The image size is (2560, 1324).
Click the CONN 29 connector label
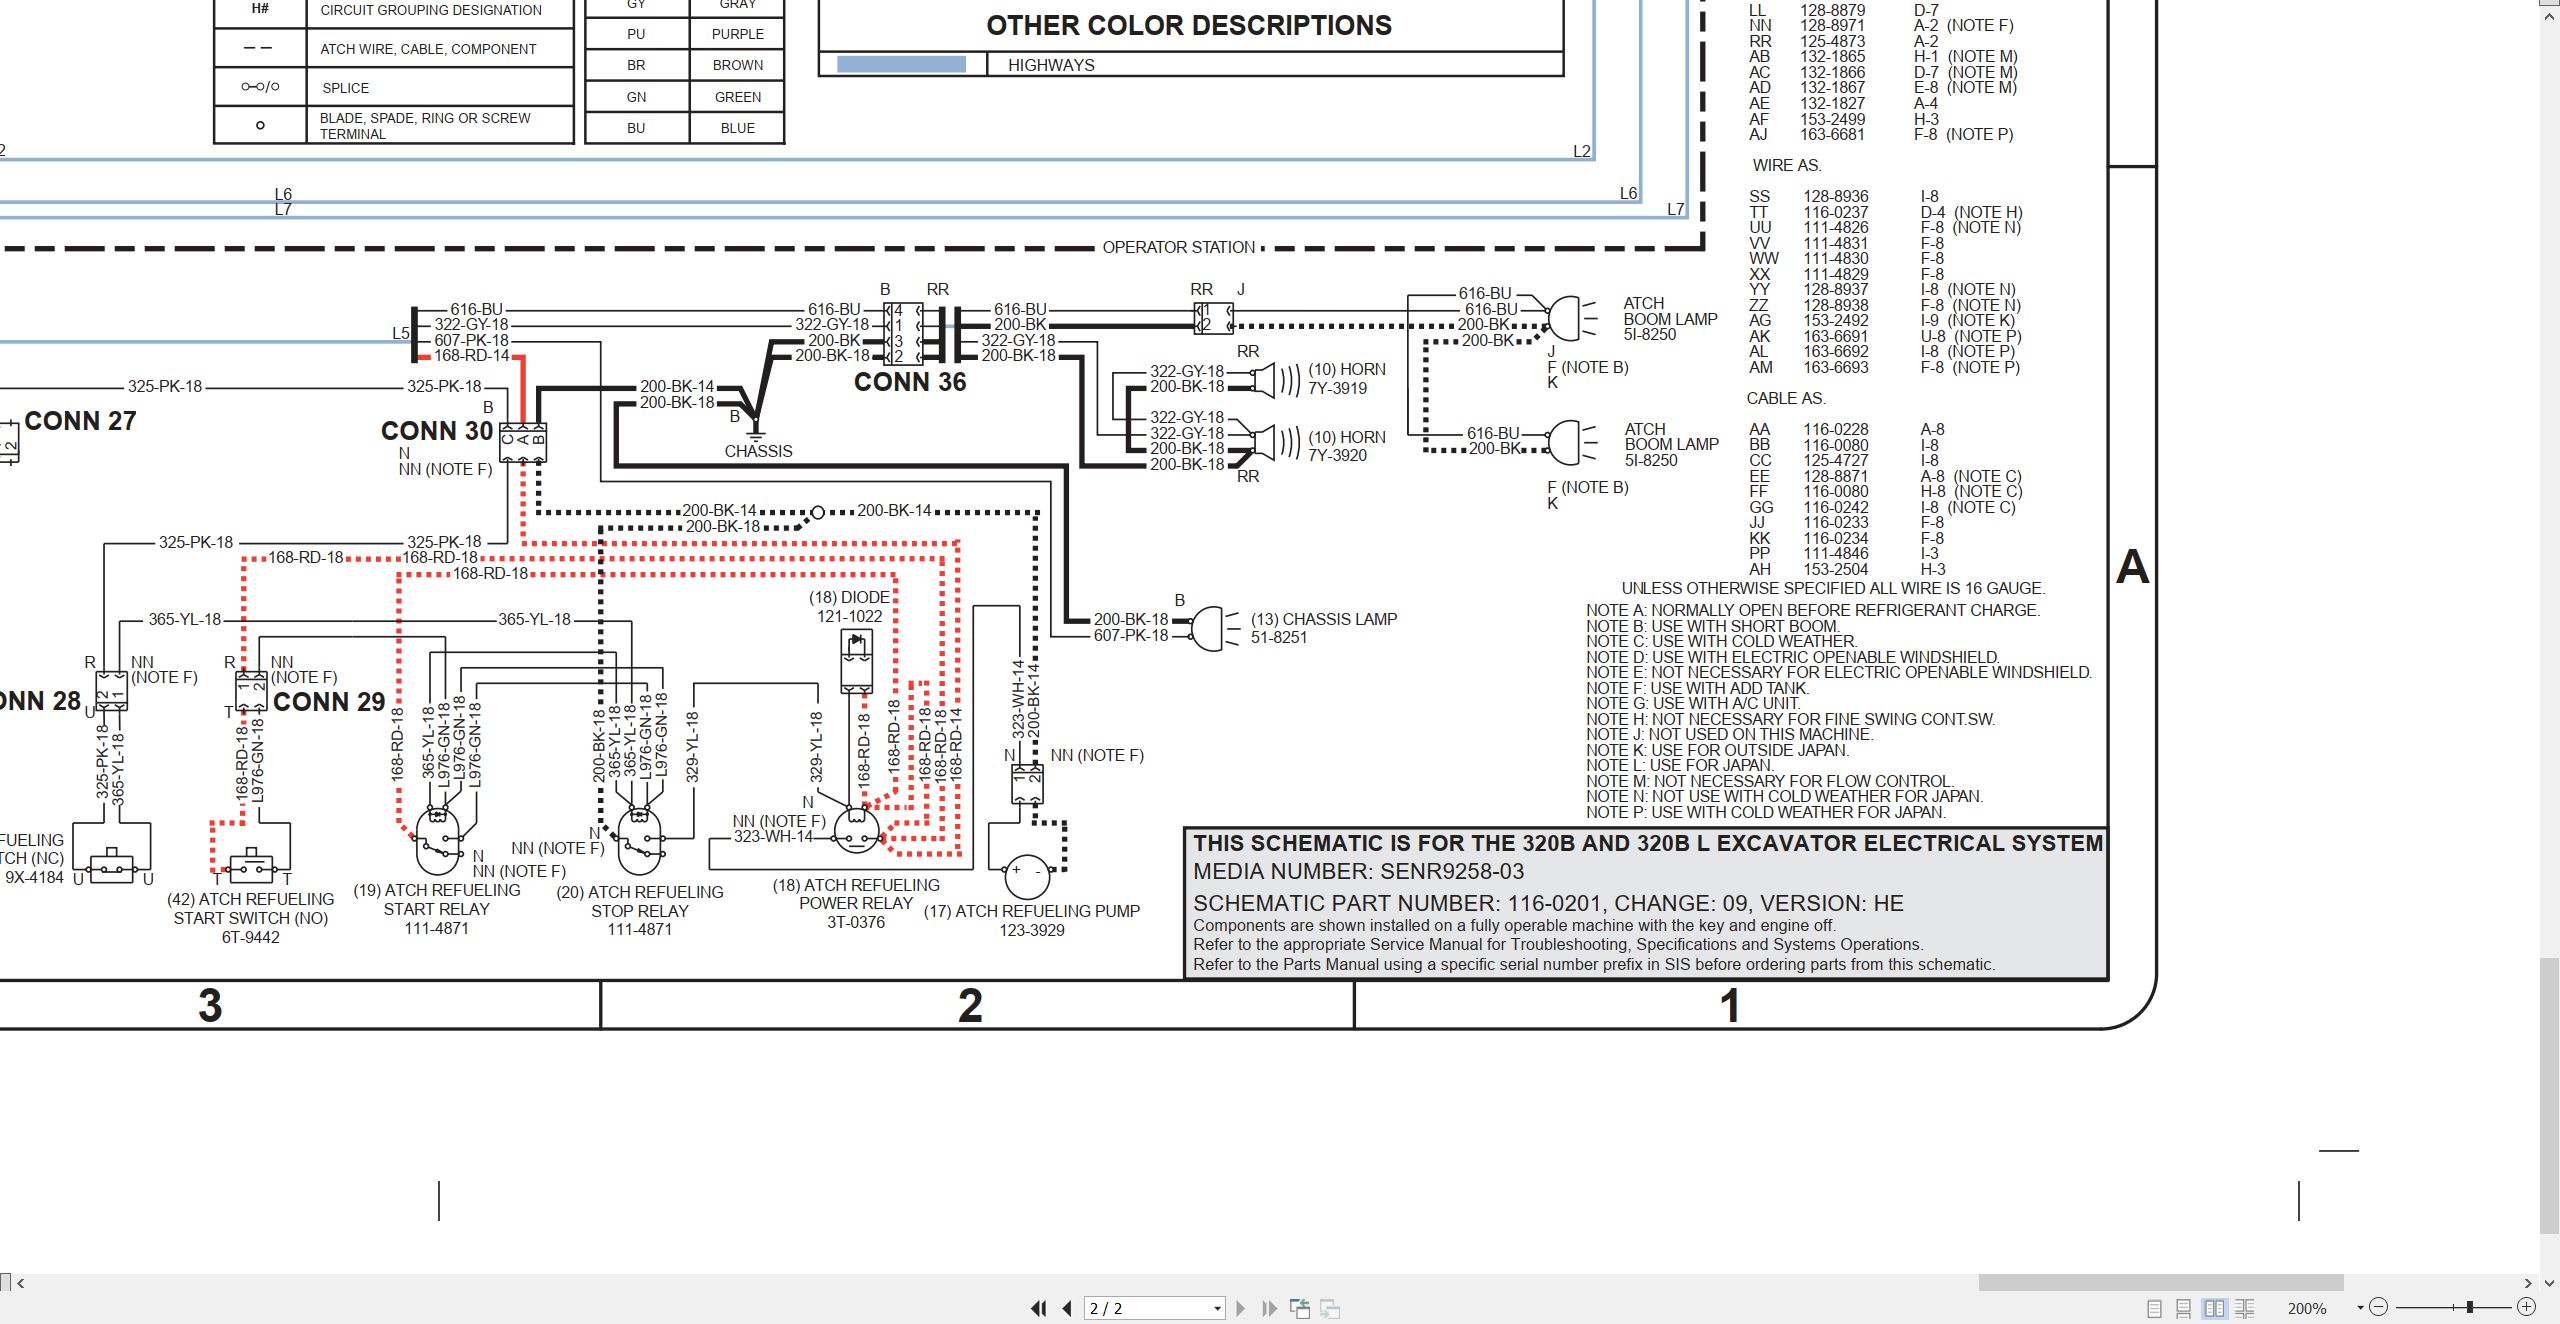[329, 702]
